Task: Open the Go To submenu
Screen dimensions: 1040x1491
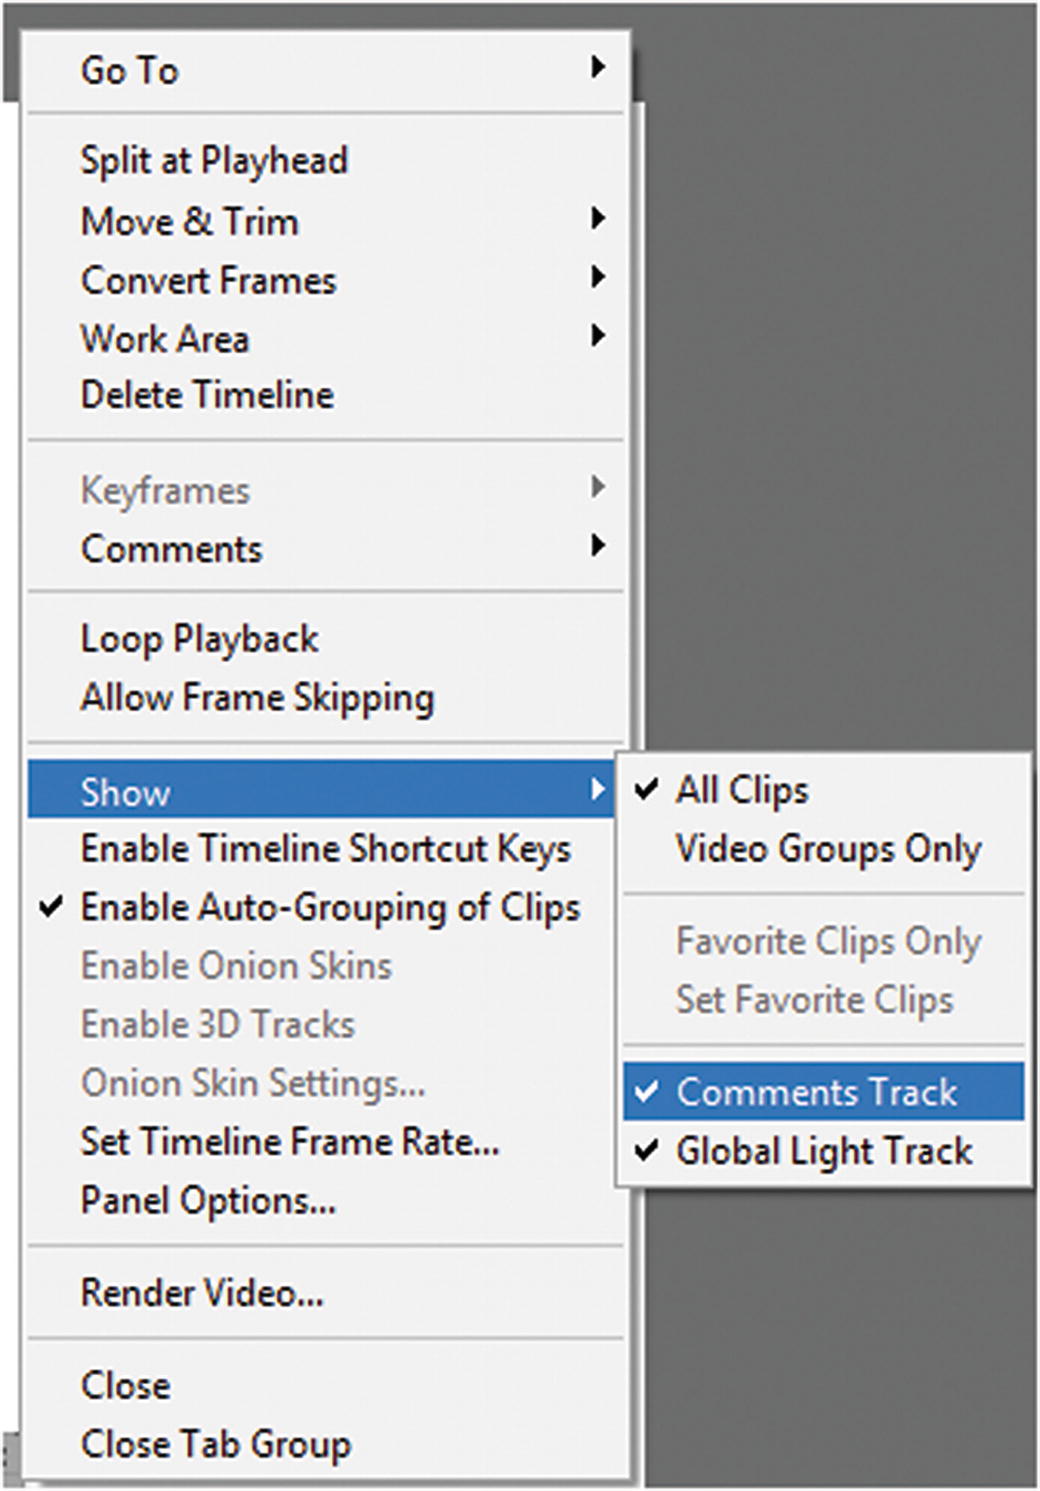Action: point(130,70)
